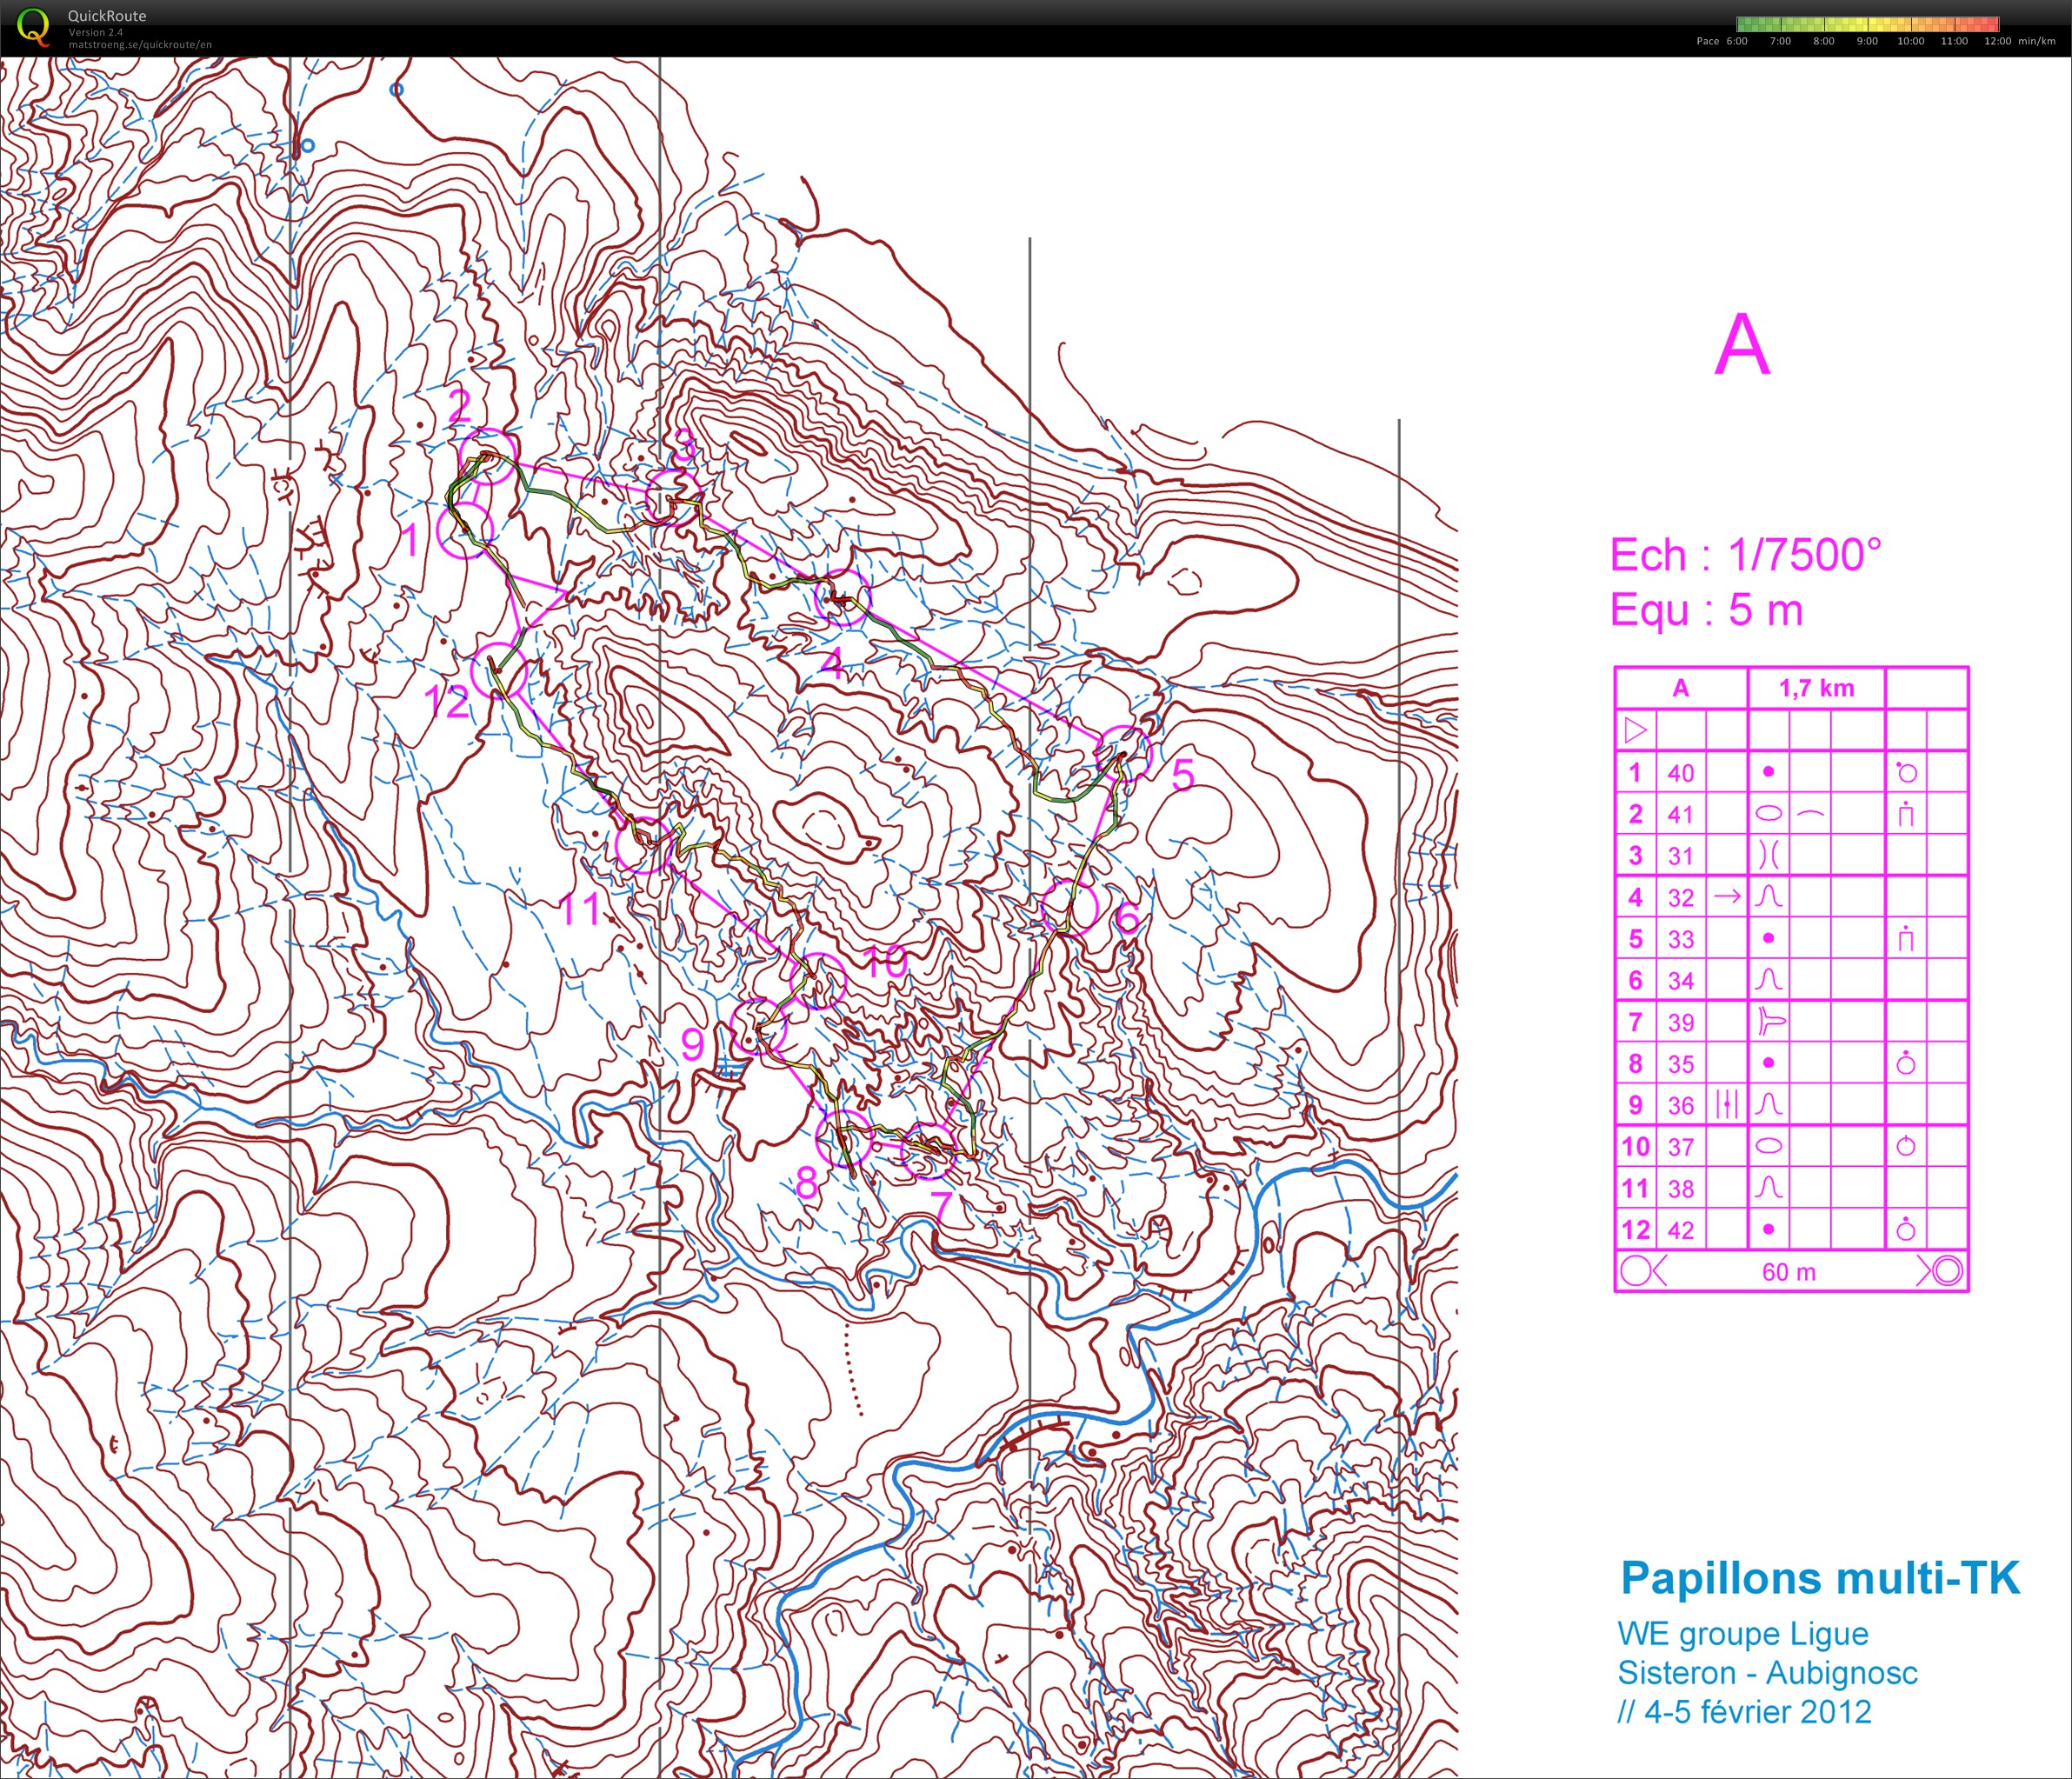Click the position symbol at right of row 8
This screenshot has width=2072, height=1779.
click(x=1905, y=1062)
